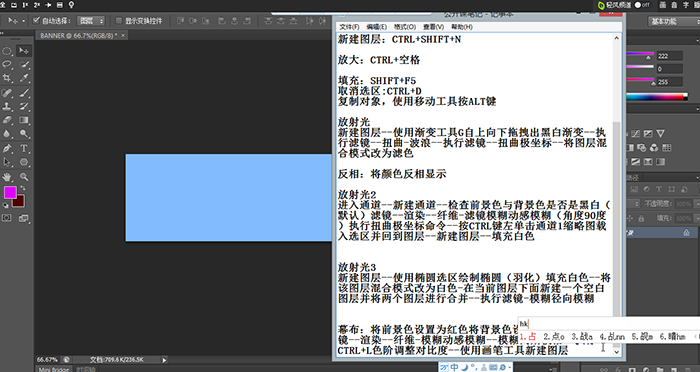Select the Lasso tool

7,65
